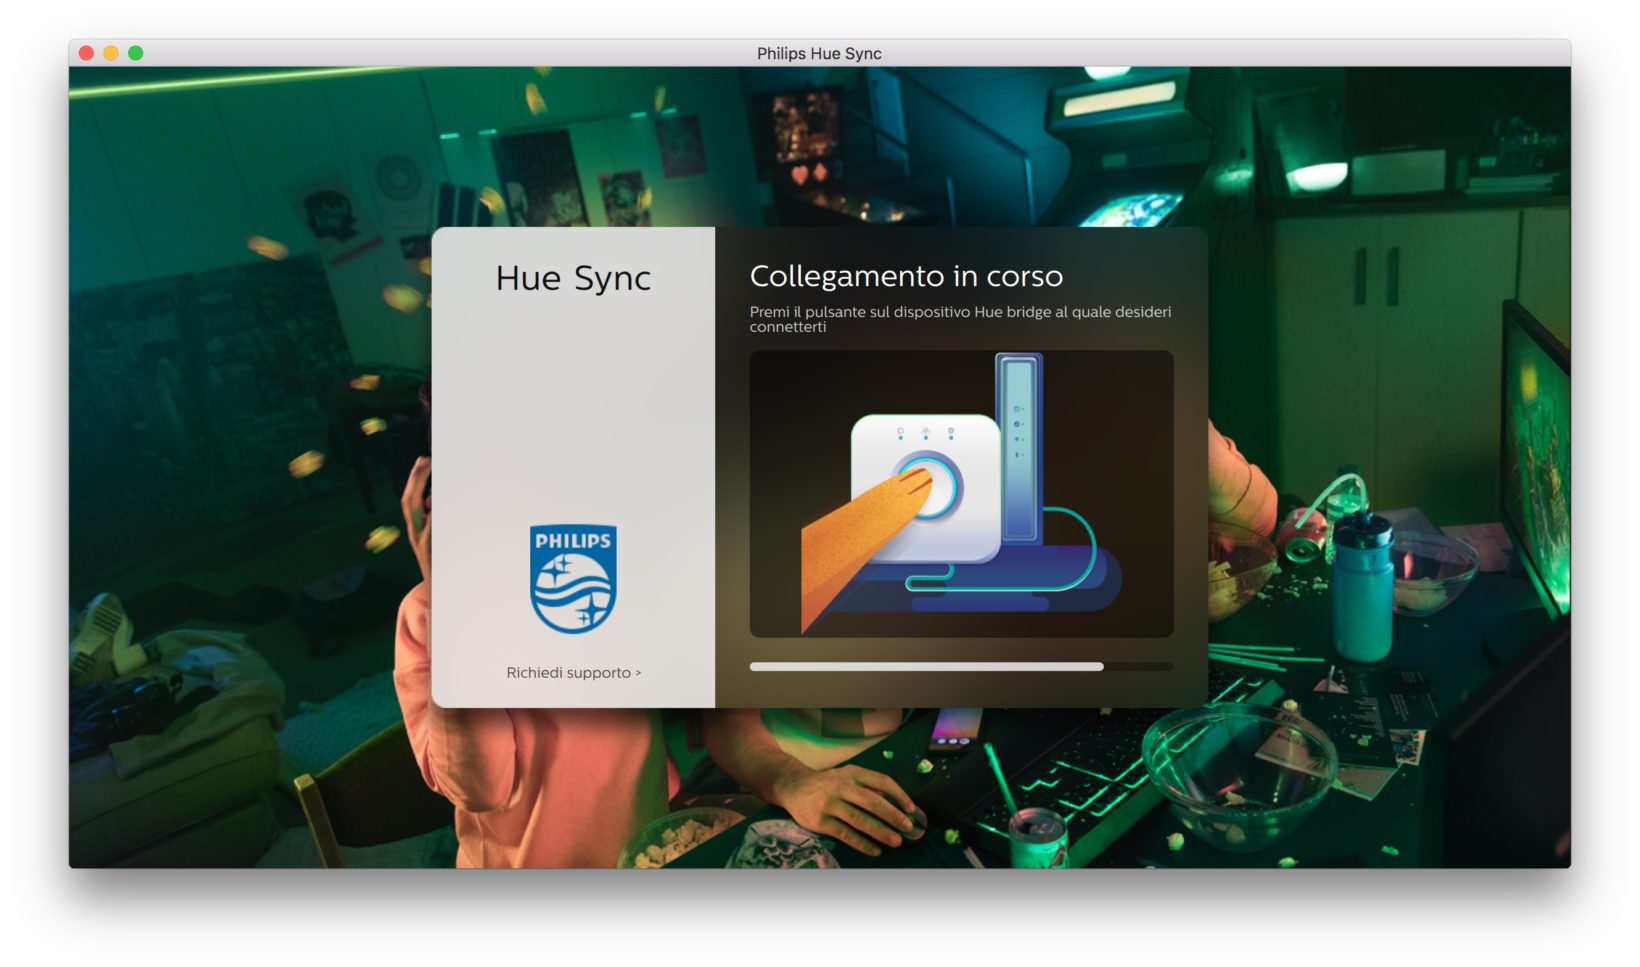
Task: Maximize the Philips Hue Sync window
Action: coord(136,53)
